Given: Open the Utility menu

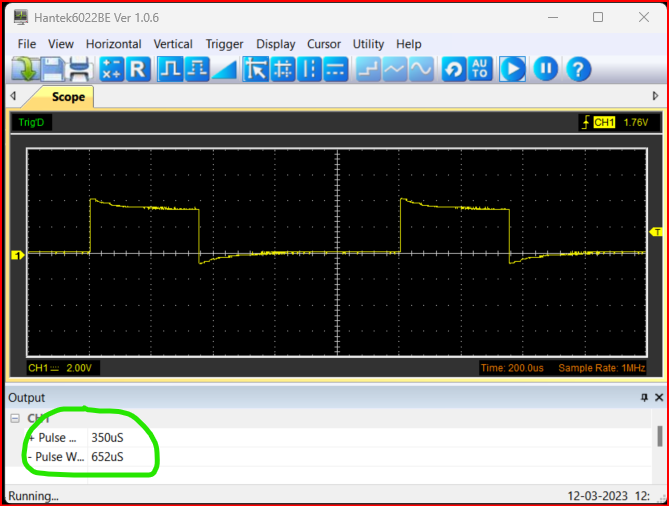Looking at the screenshot, I should pyautogui.click(x=368, y=44).
